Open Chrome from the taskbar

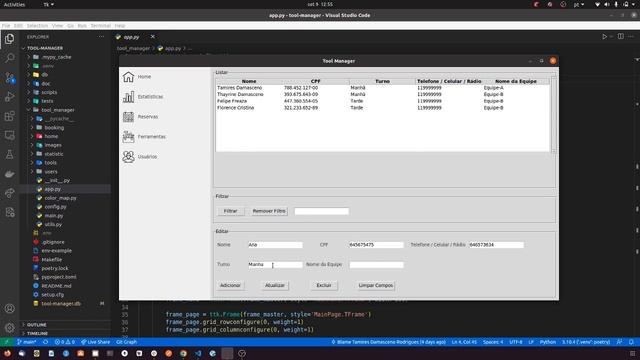(183, 353)
